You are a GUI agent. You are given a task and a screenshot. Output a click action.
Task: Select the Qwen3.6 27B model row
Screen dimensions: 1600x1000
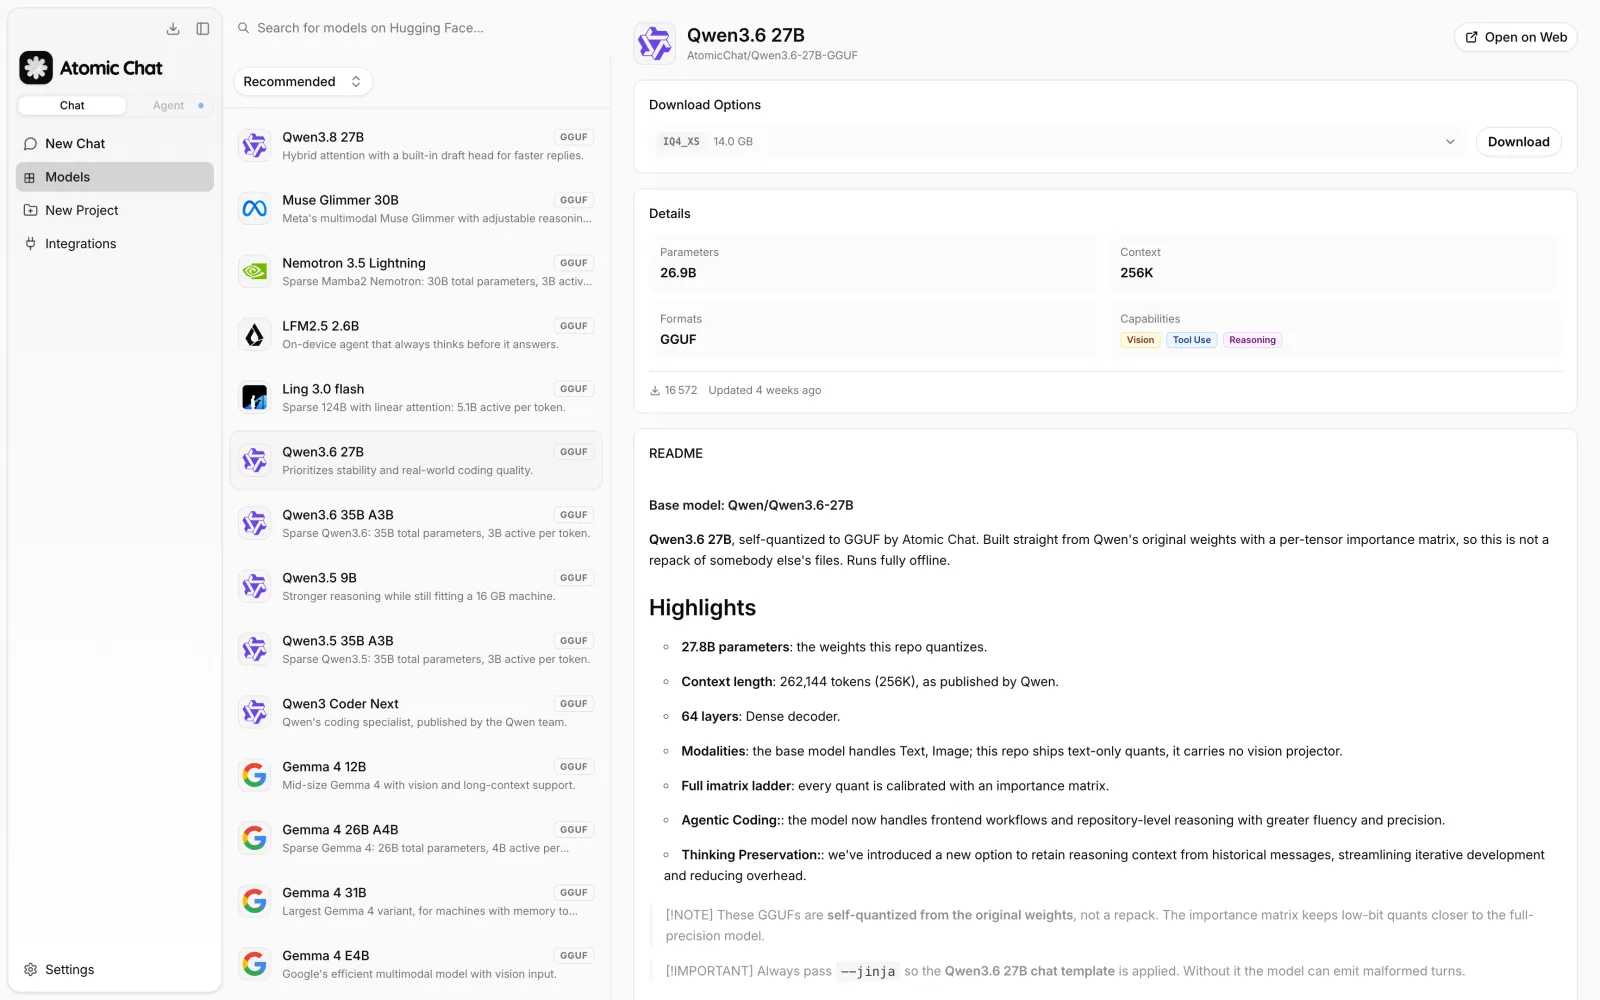pyautogui.click(x=416, y=461)
